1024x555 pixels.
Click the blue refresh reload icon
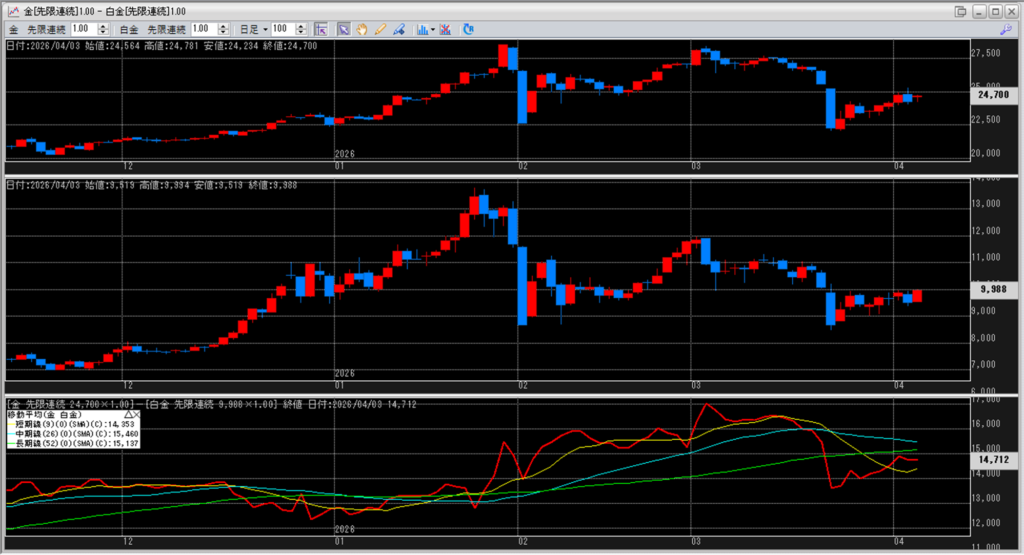[x=468, y=29]
